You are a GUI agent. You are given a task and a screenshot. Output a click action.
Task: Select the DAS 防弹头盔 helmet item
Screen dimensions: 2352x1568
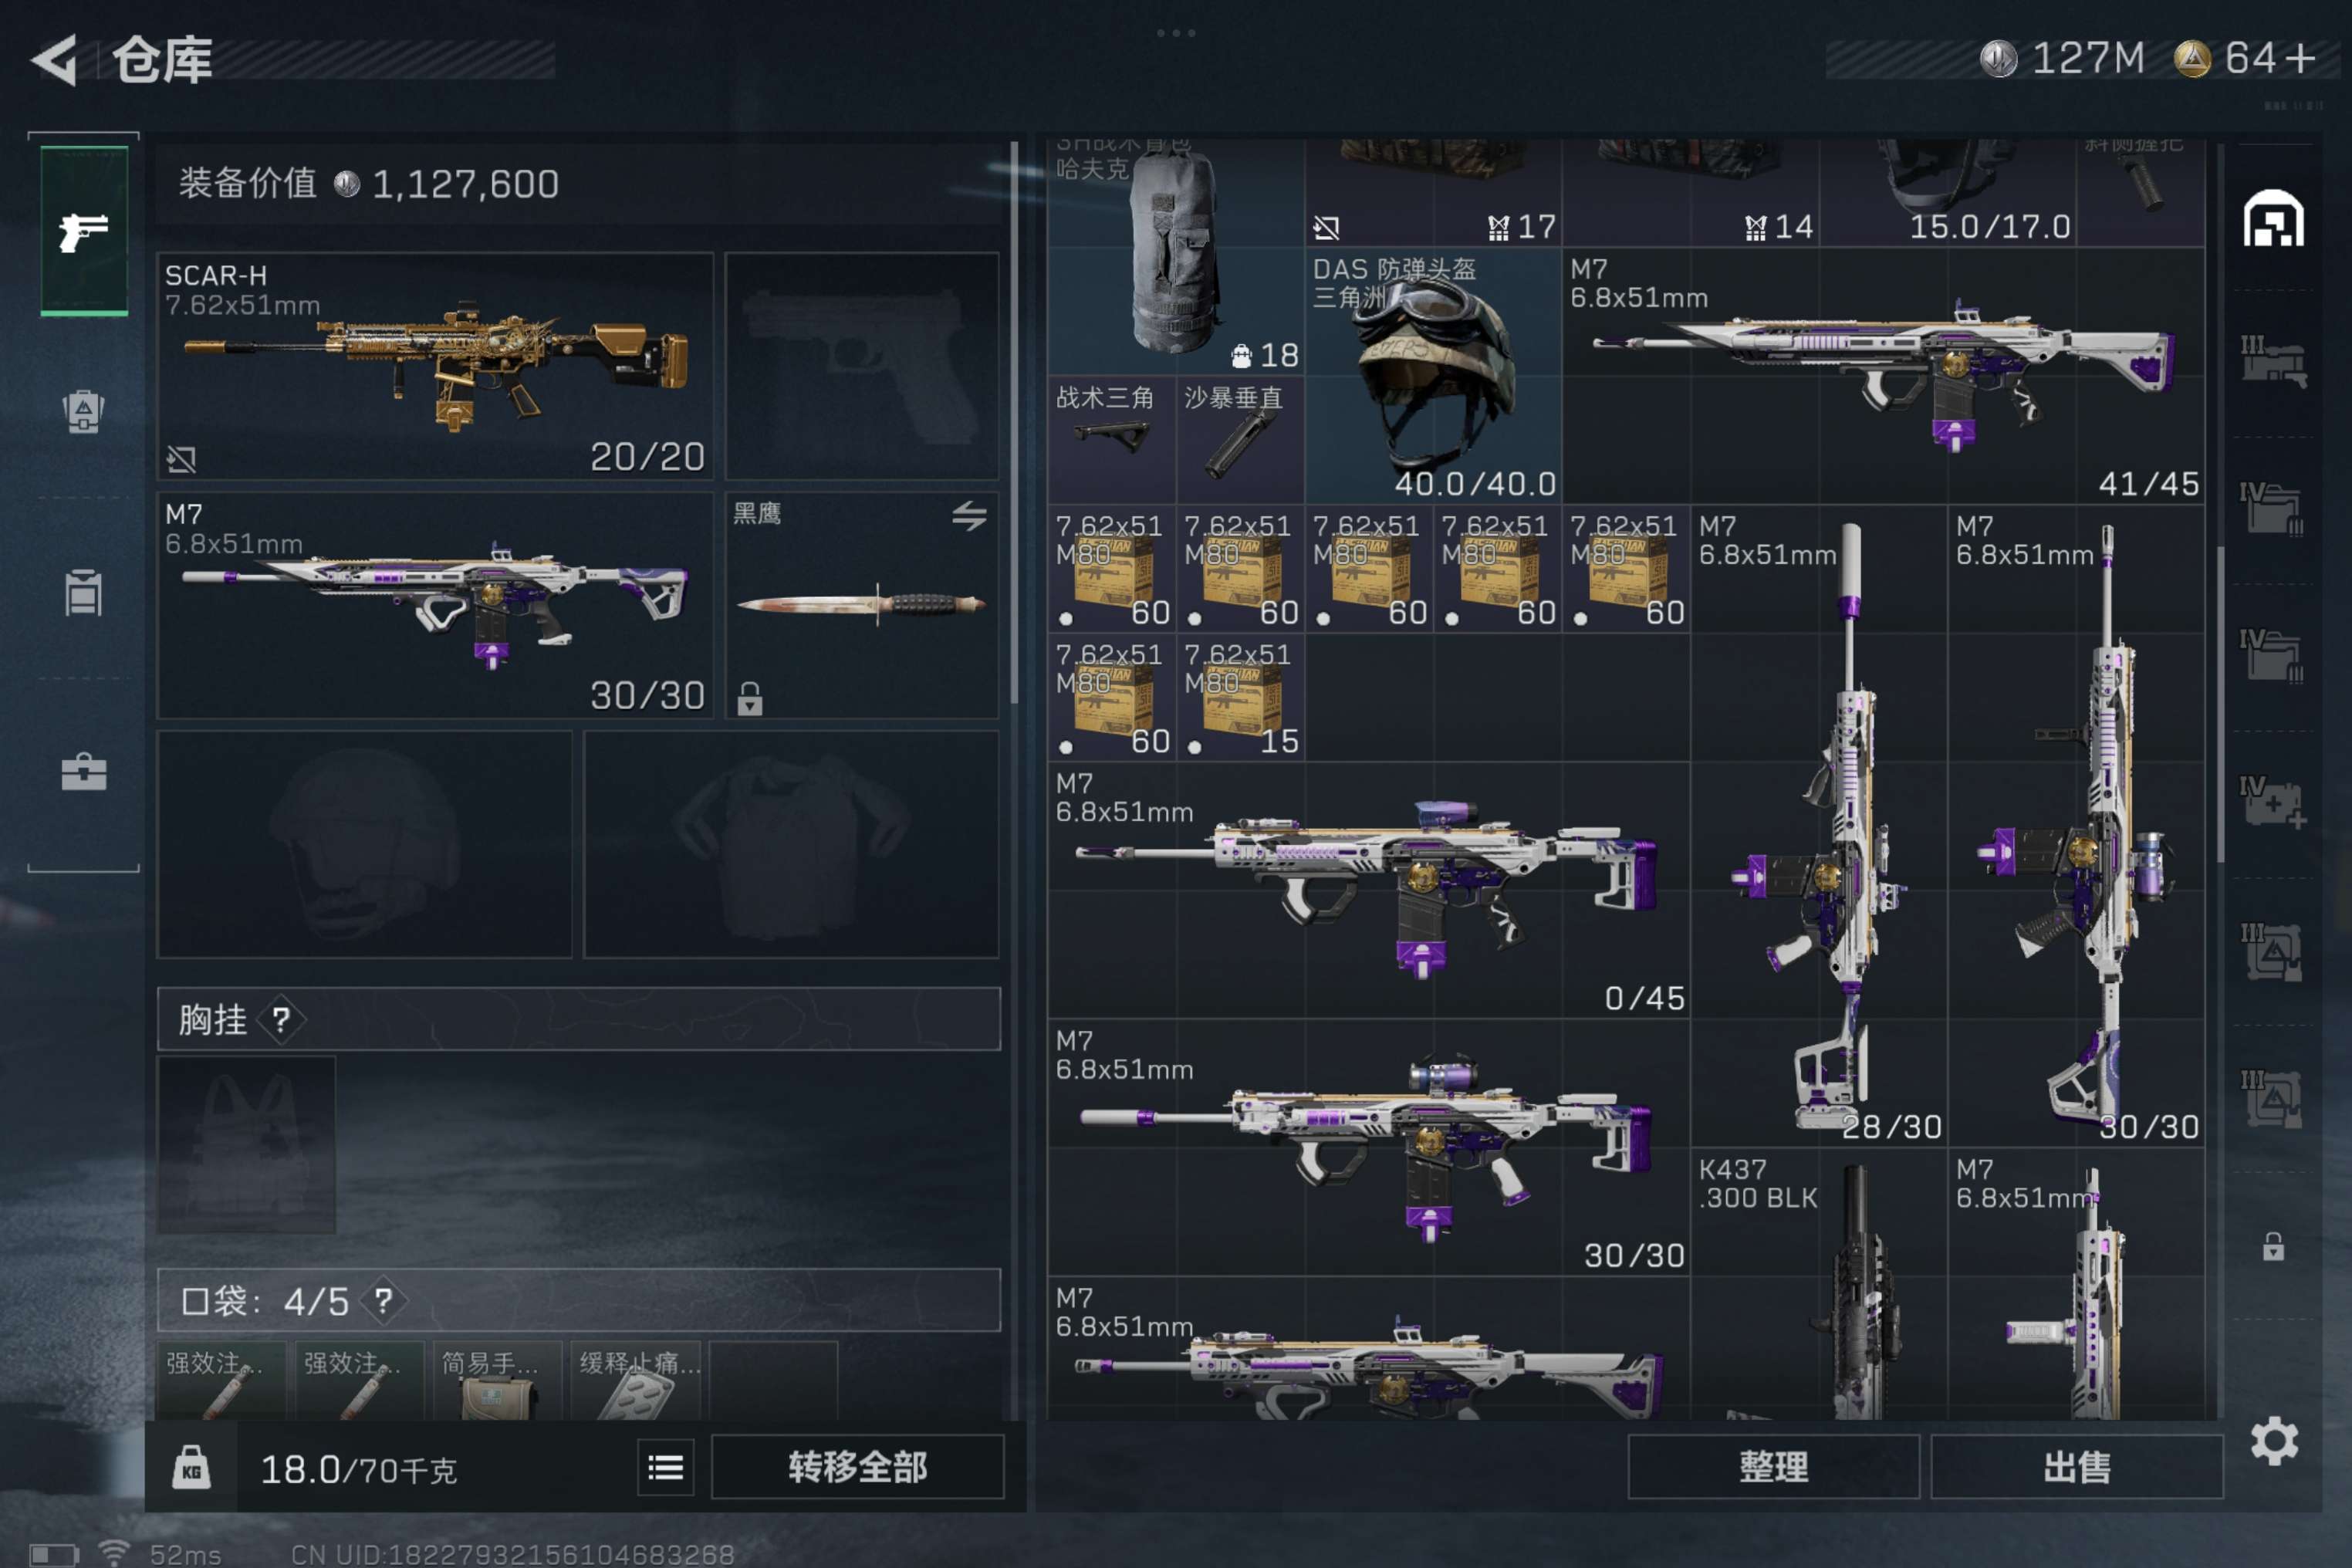tap(1433, 376)
